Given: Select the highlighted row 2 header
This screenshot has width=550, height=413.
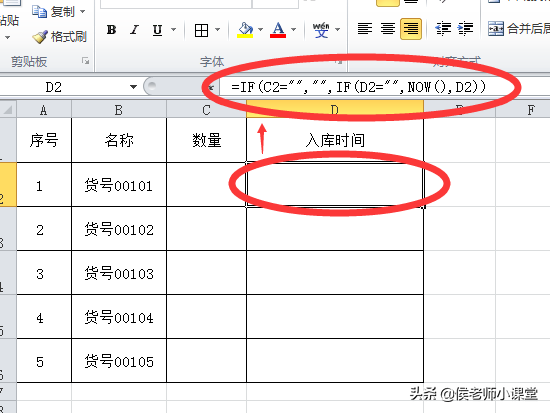Looking at the screenshot, I should [x=8, y=185].
